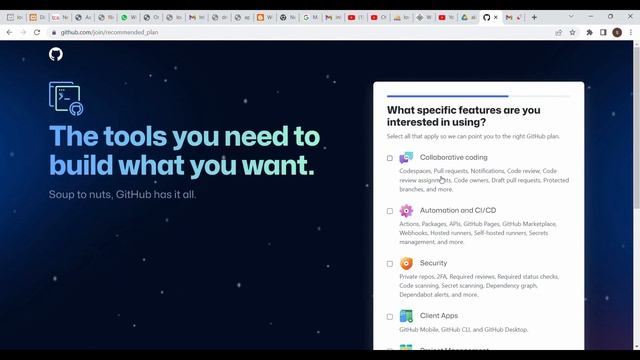The height and width of the screenshot is (360, 640).
Task: Switch to the Google Drive tab
Action: point(469,18)
